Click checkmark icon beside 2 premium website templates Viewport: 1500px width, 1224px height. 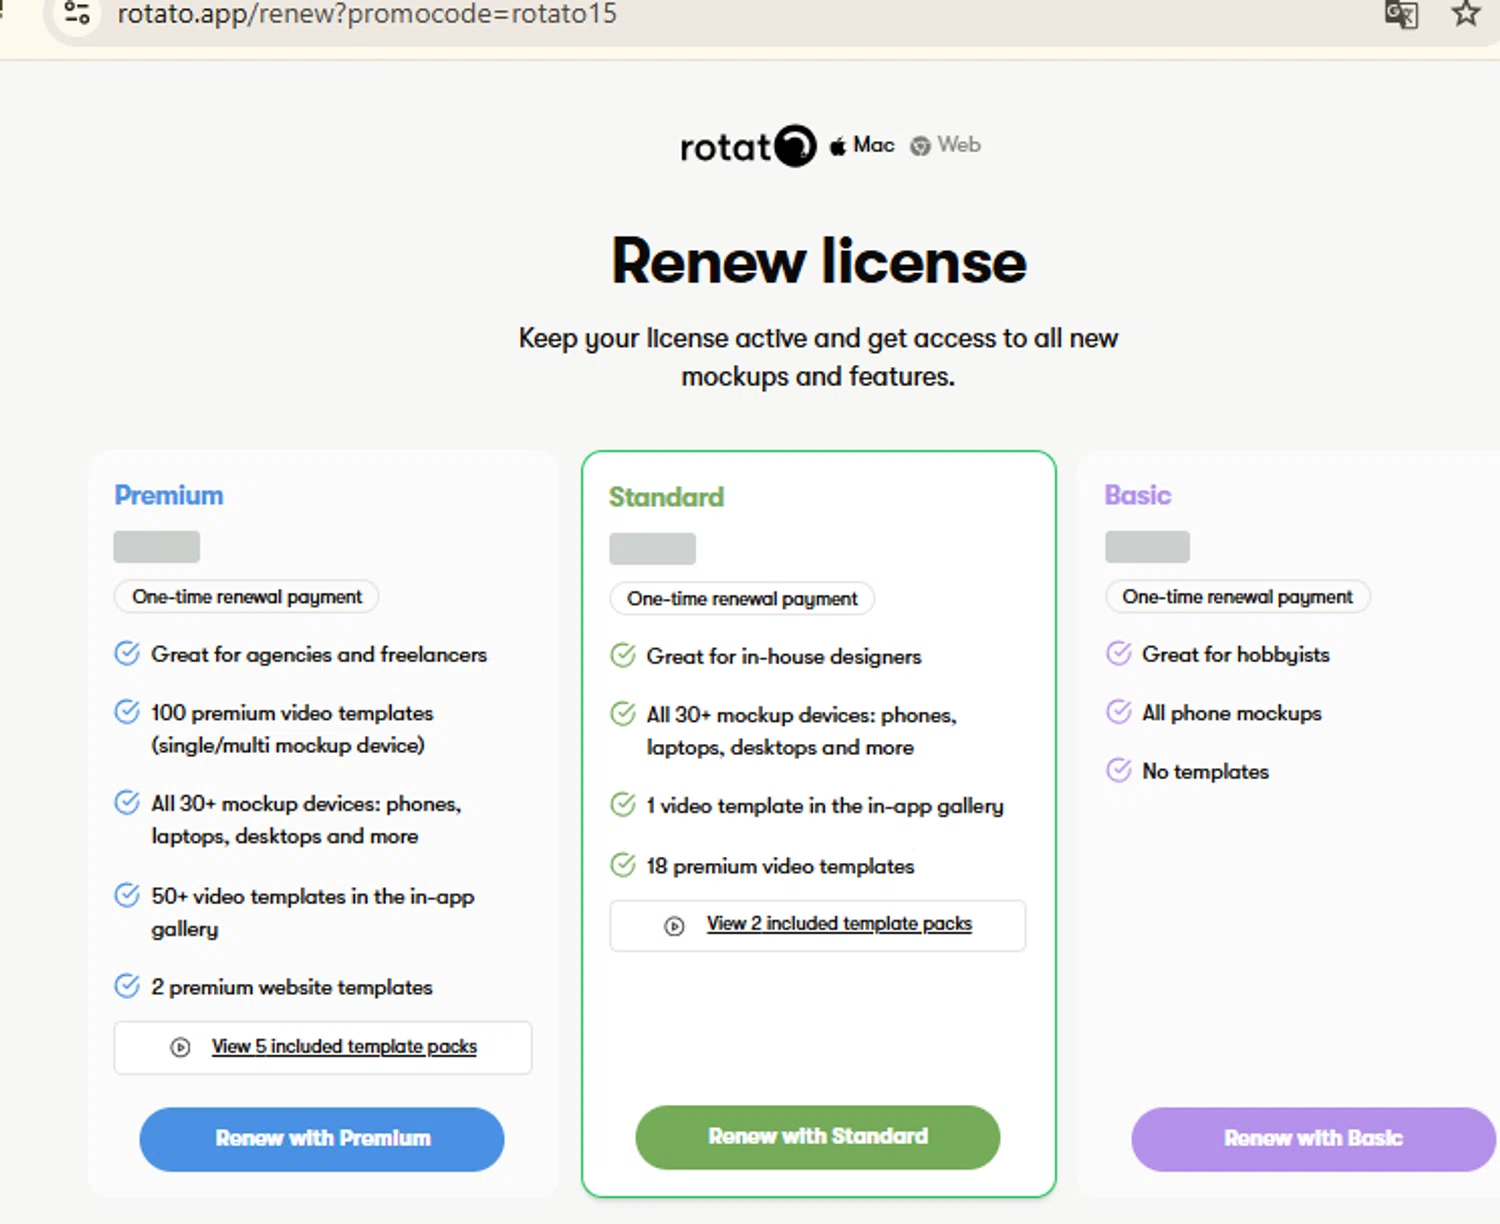(127, 986)
